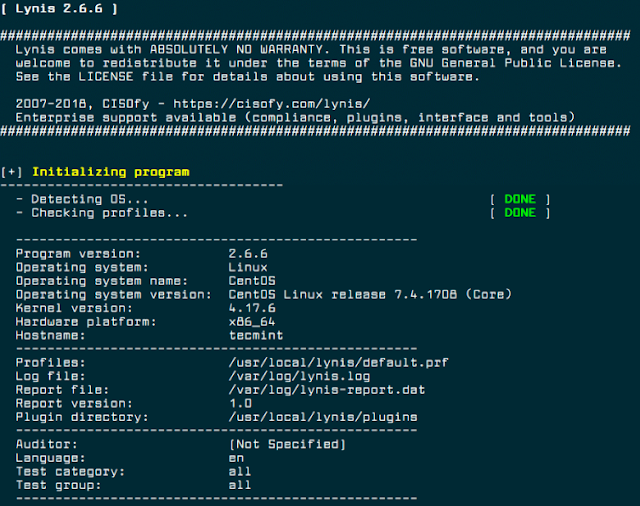Open the https://cisofy.com/lynis/ URL
This screenshot has width=640, height=506.
[x=271, y=104]
